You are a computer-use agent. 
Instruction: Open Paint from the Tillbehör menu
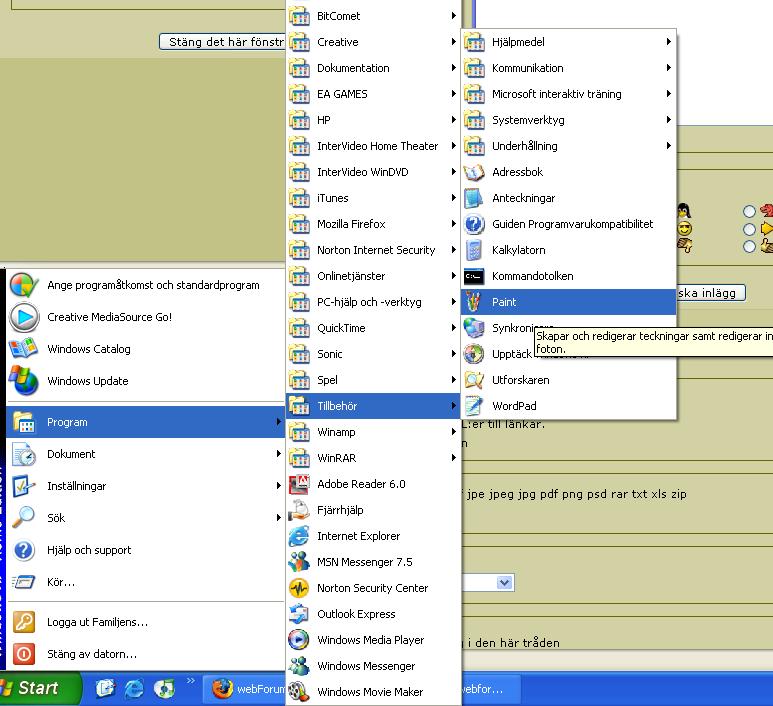click(568, 302)
